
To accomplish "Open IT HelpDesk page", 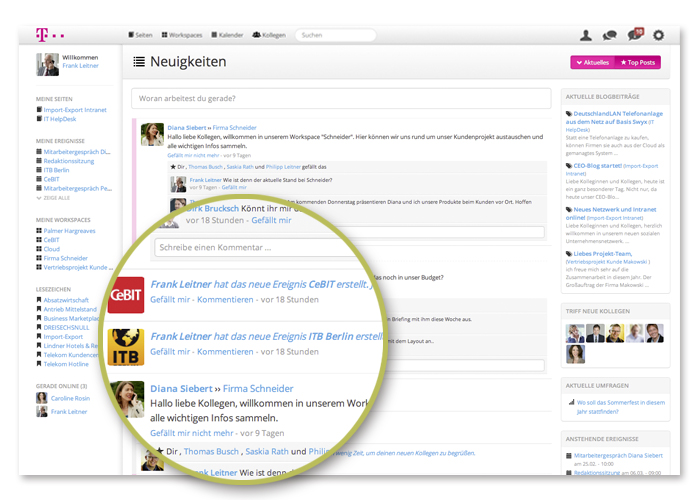I will pyautogui.click(x=60, y=119).
